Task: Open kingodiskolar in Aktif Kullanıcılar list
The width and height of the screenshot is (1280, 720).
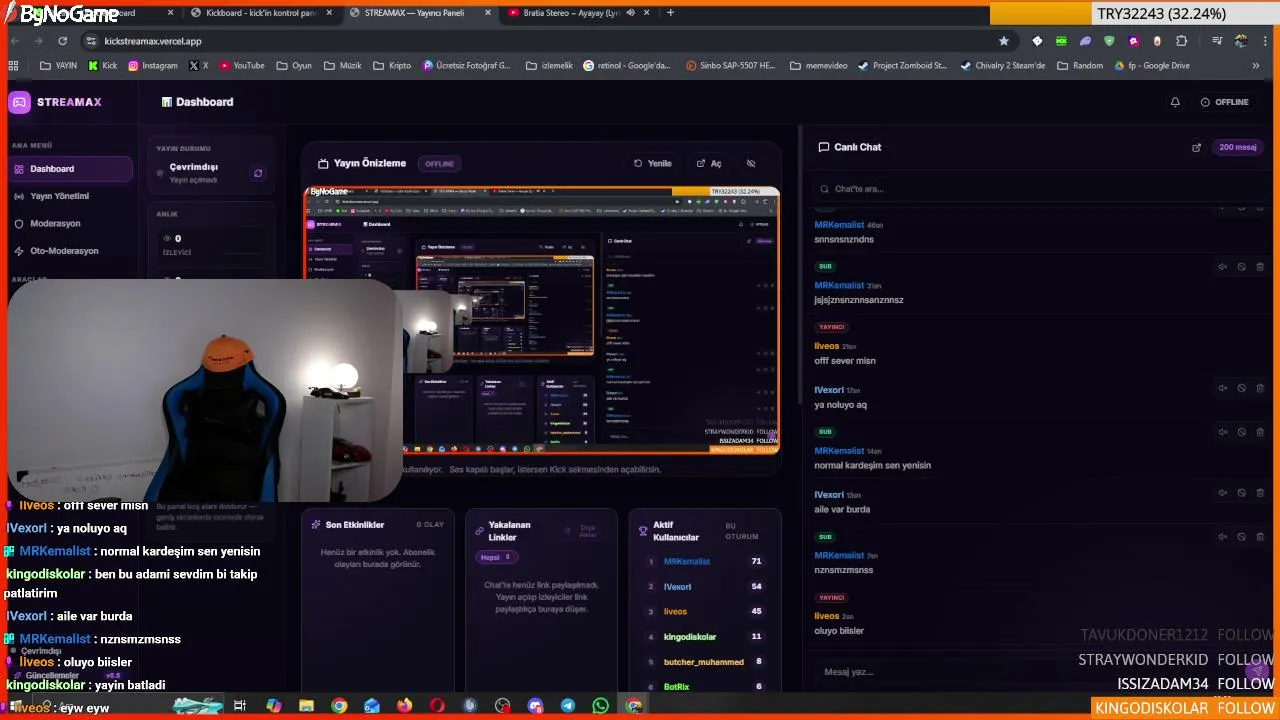Action: (690, 637)
